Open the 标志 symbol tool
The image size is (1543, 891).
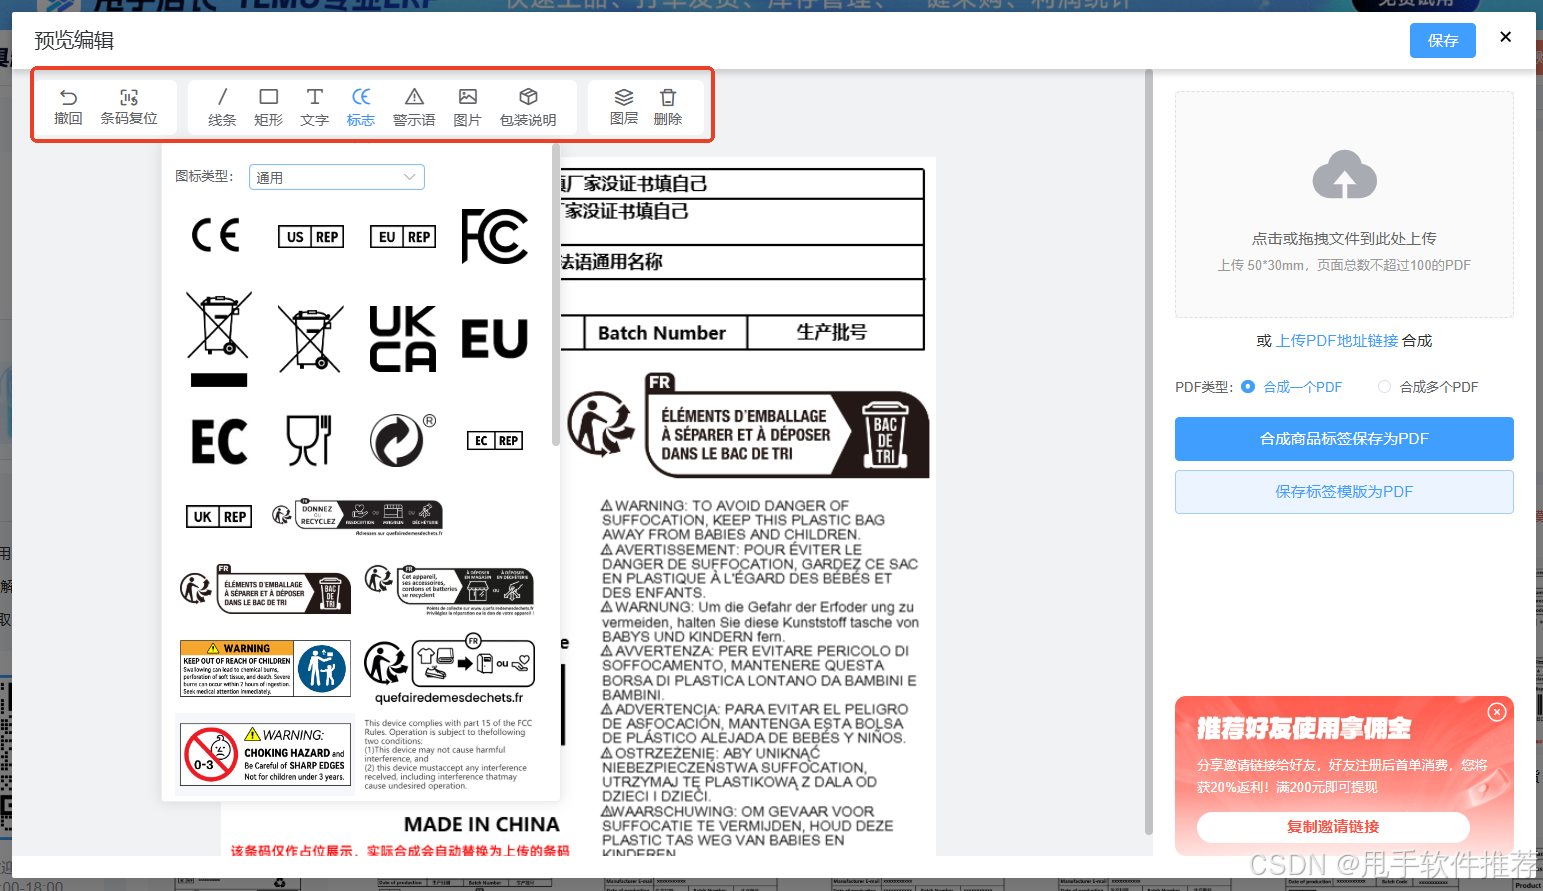[361, 107]
